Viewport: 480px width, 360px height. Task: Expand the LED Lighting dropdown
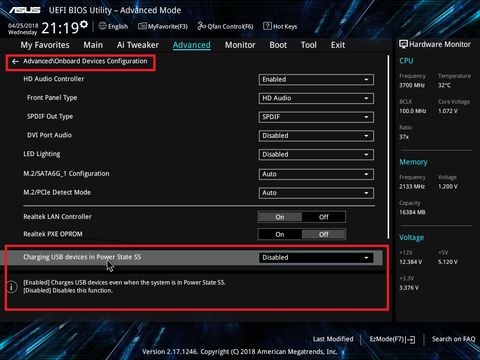(316, 154)
